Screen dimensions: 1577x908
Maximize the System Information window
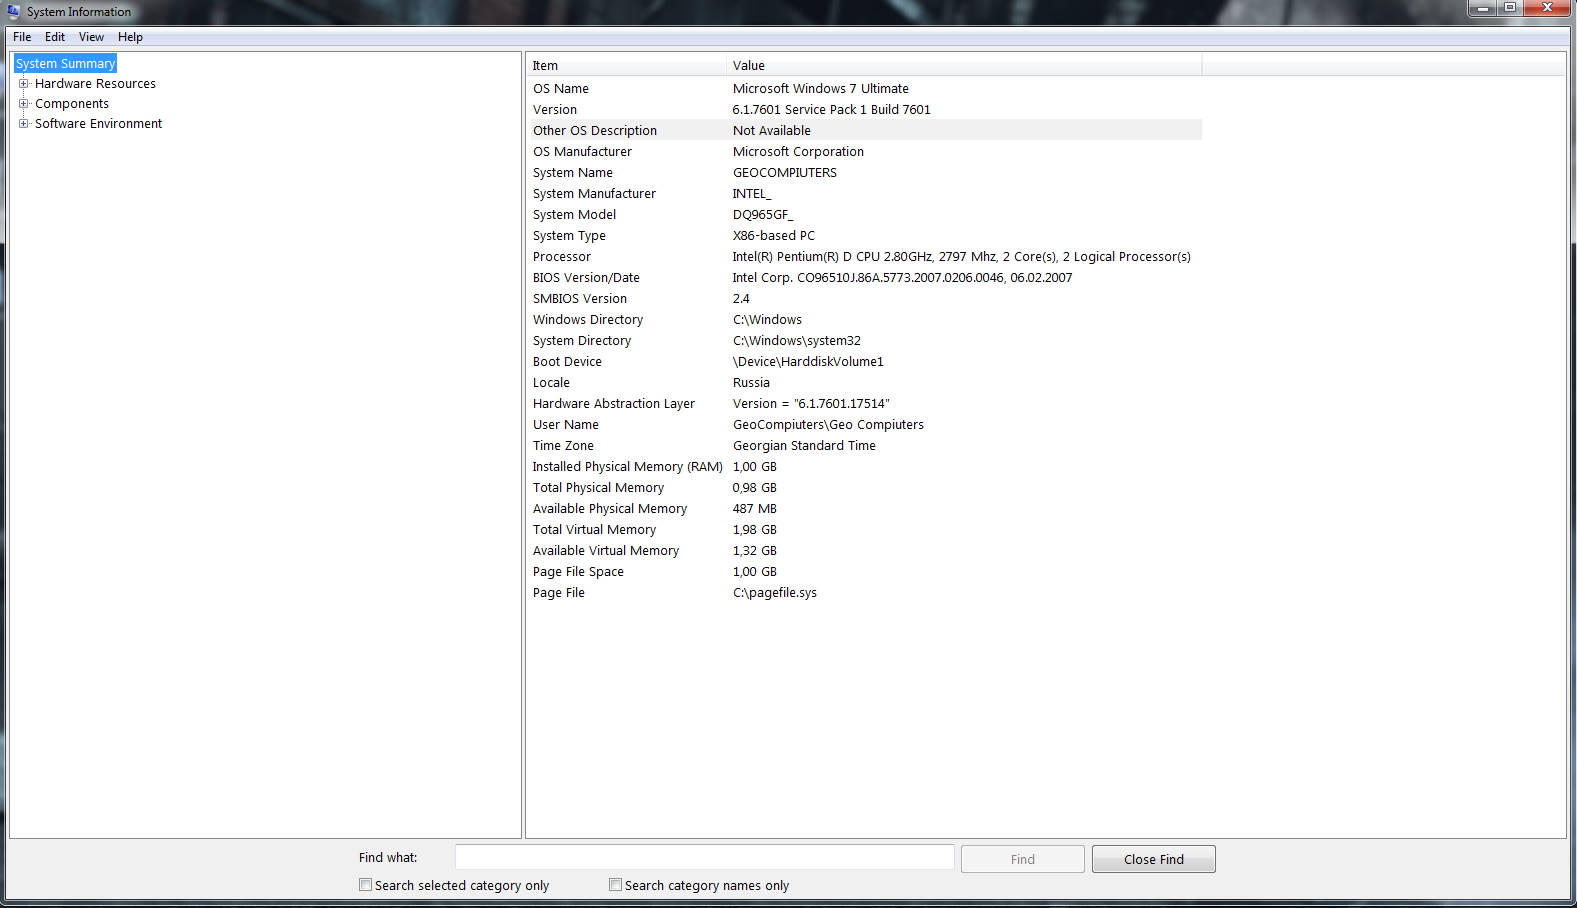point(1510,8)
